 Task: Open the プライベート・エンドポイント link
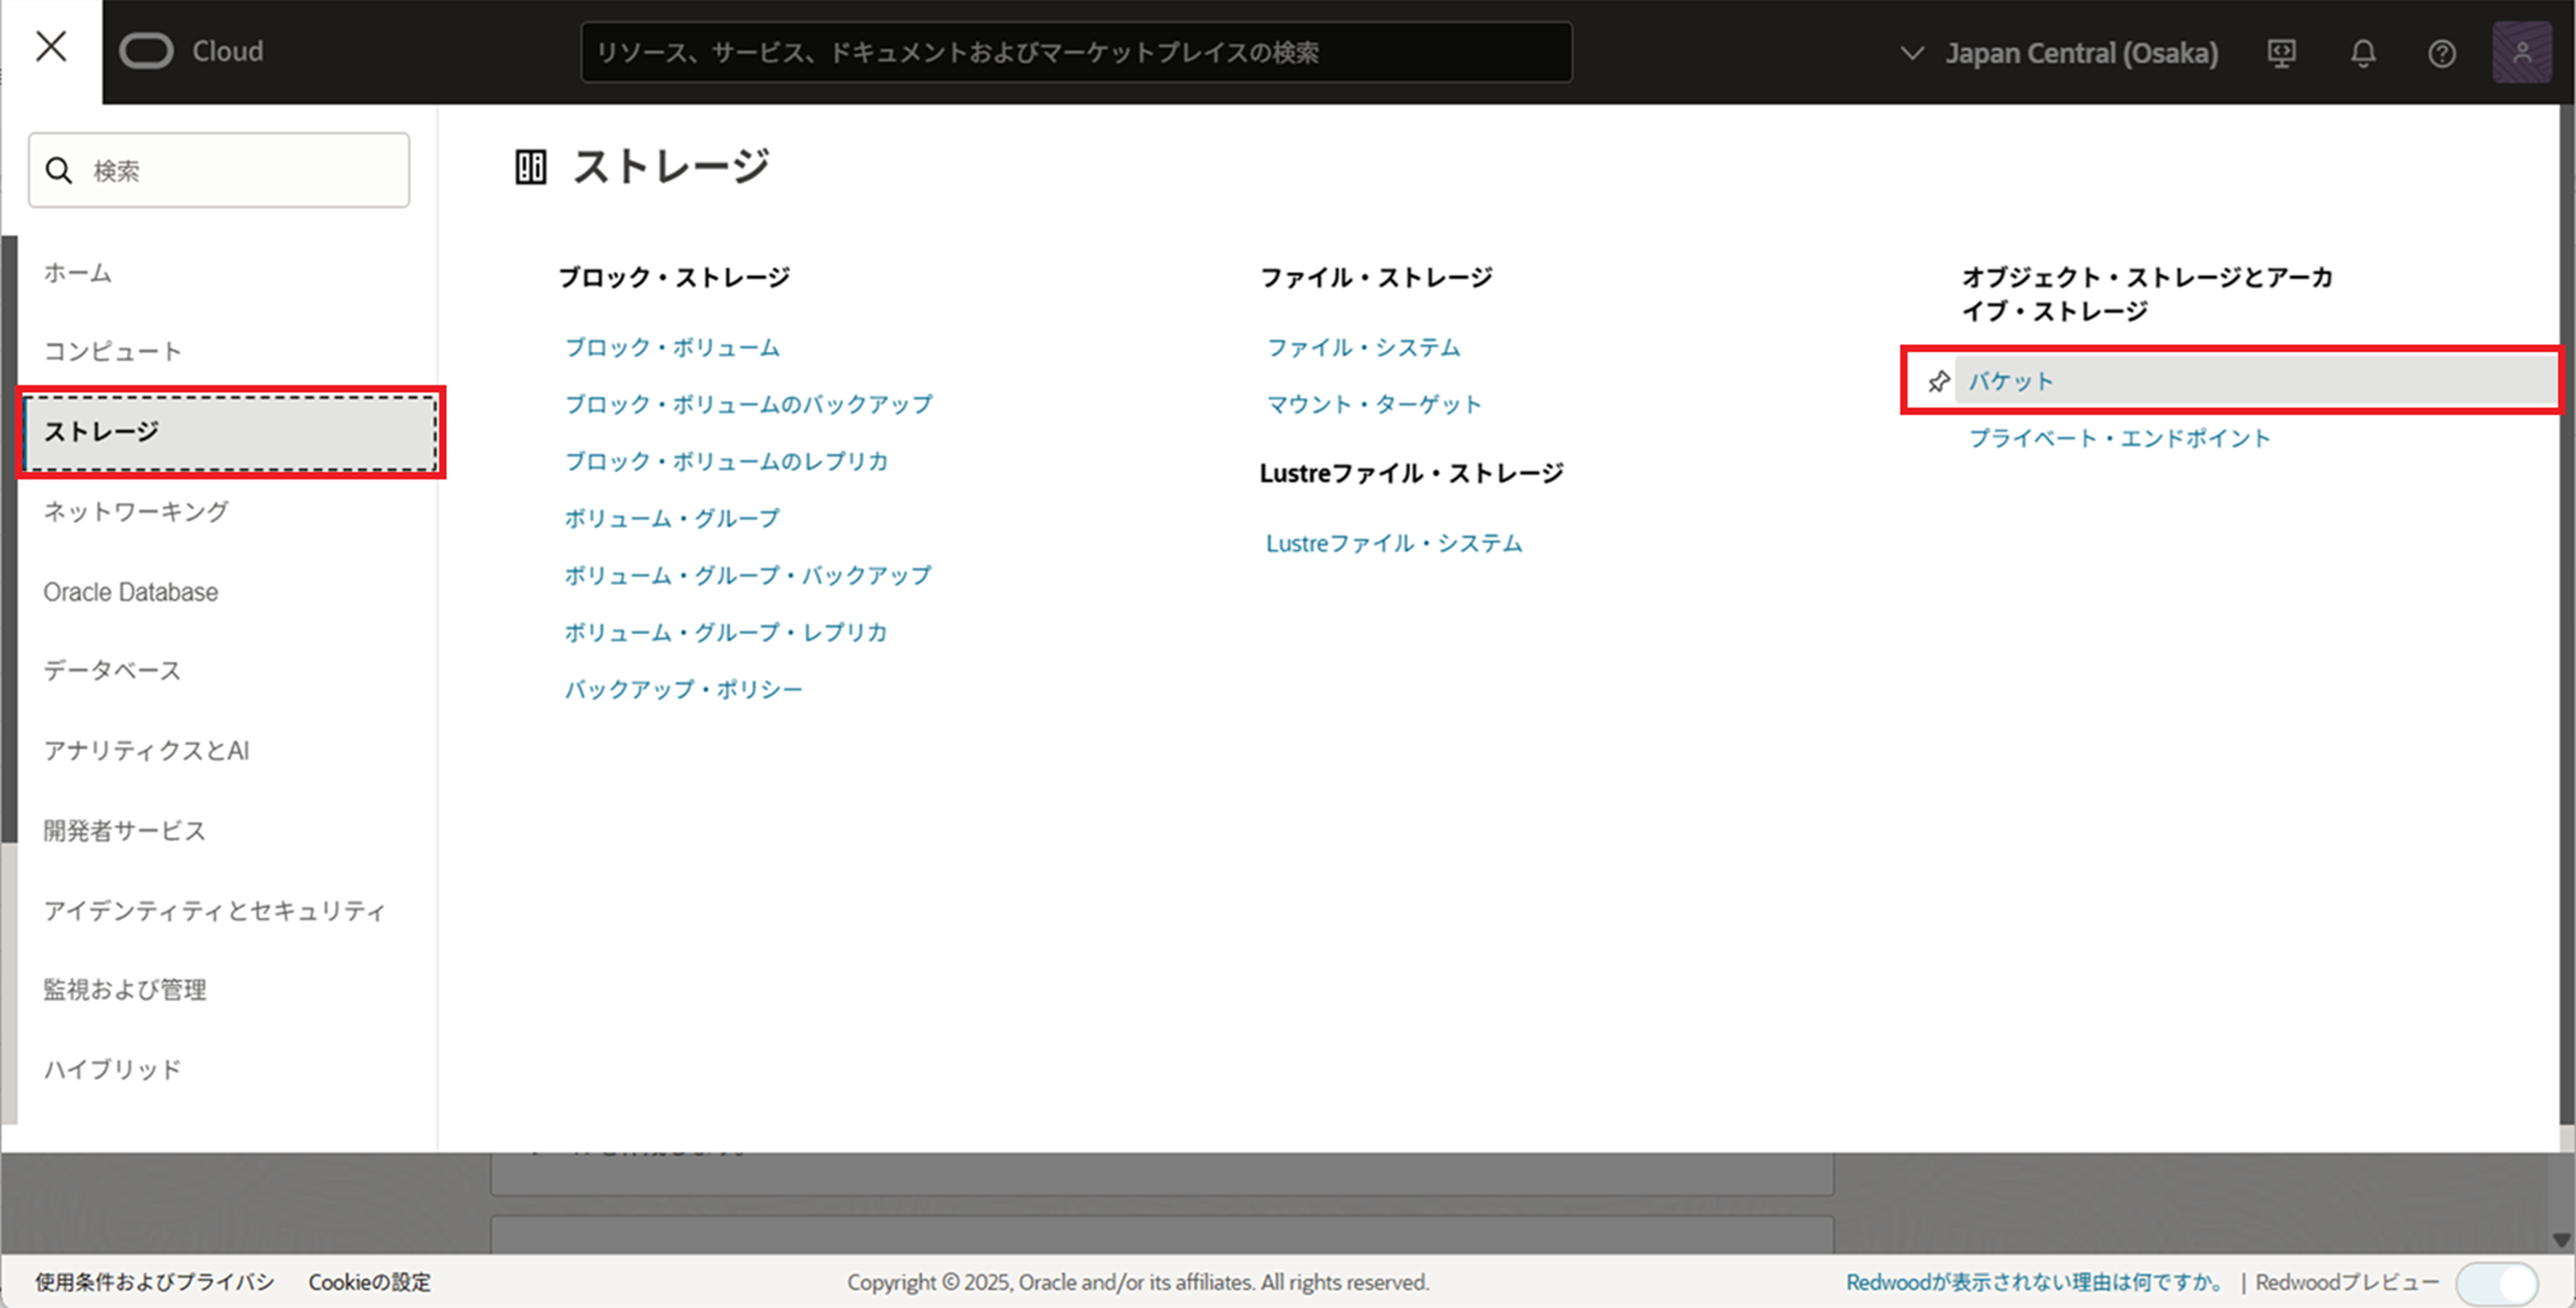tap(2120, 438)
